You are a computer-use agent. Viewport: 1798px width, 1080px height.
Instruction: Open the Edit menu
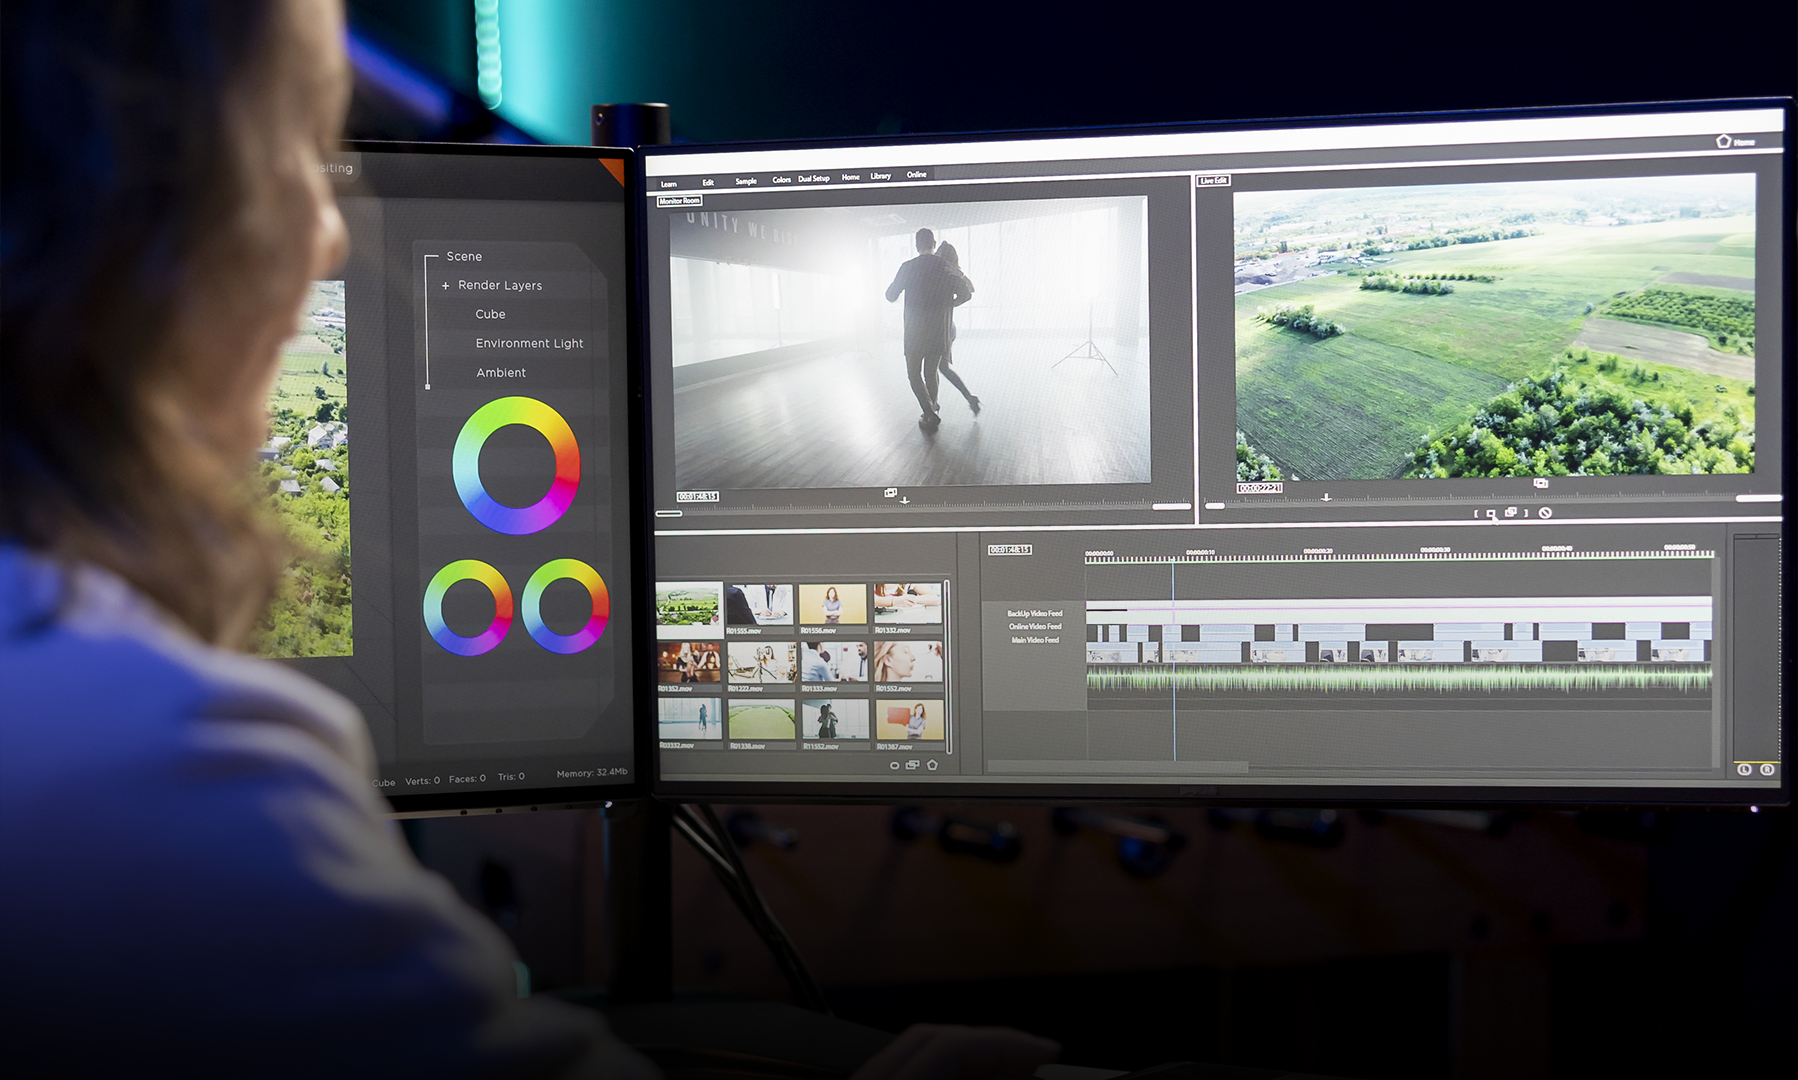click(x=708, y=182)
